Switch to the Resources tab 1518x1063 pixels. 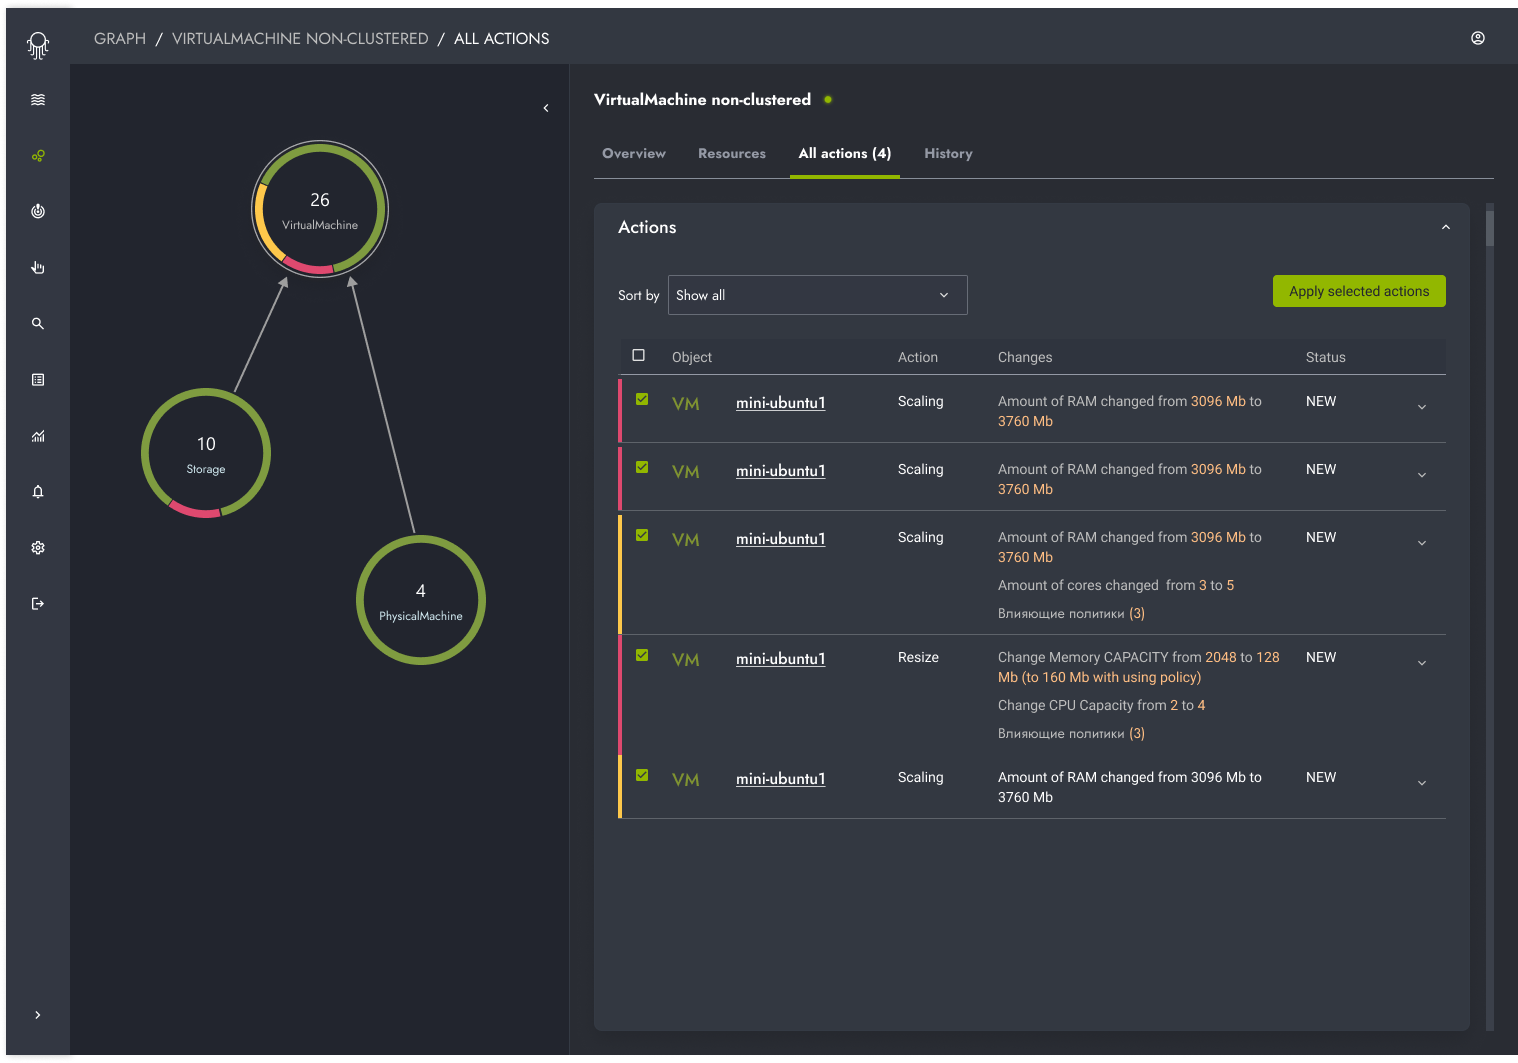coord(732,154)
